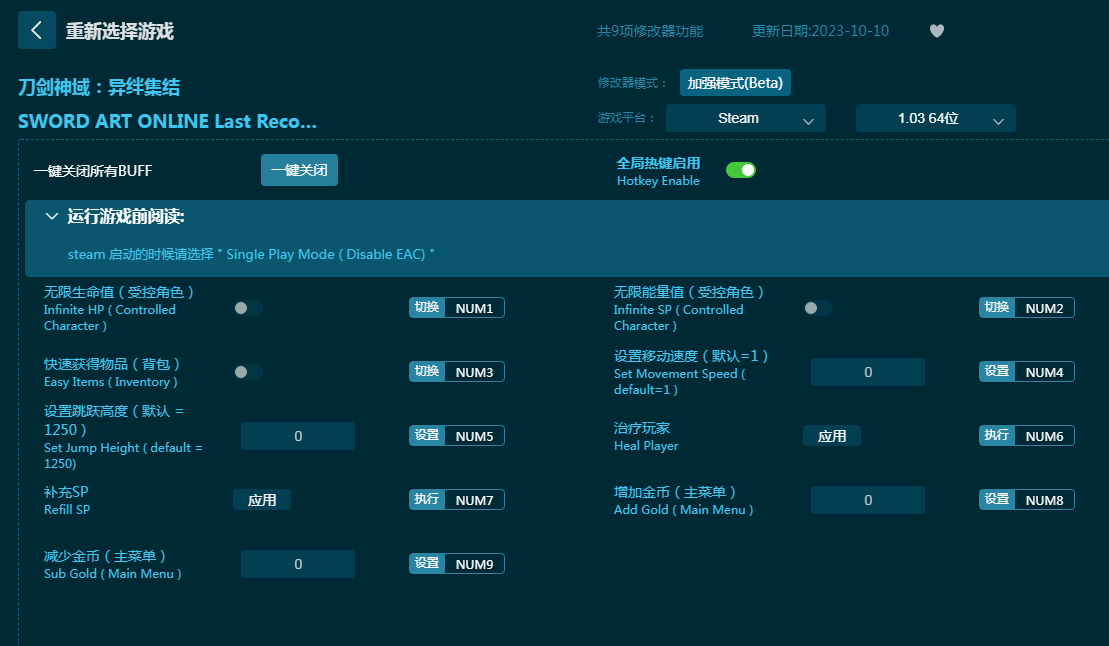Click 应用 for Refill SP
Screen dimensions: 1109x646
click(262, 500)
